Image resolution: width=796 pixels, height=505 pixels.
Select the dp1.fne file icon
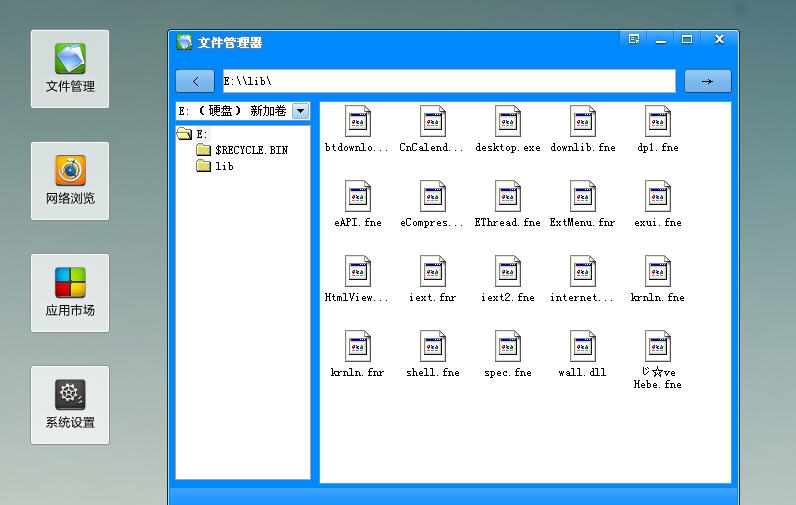658,121
